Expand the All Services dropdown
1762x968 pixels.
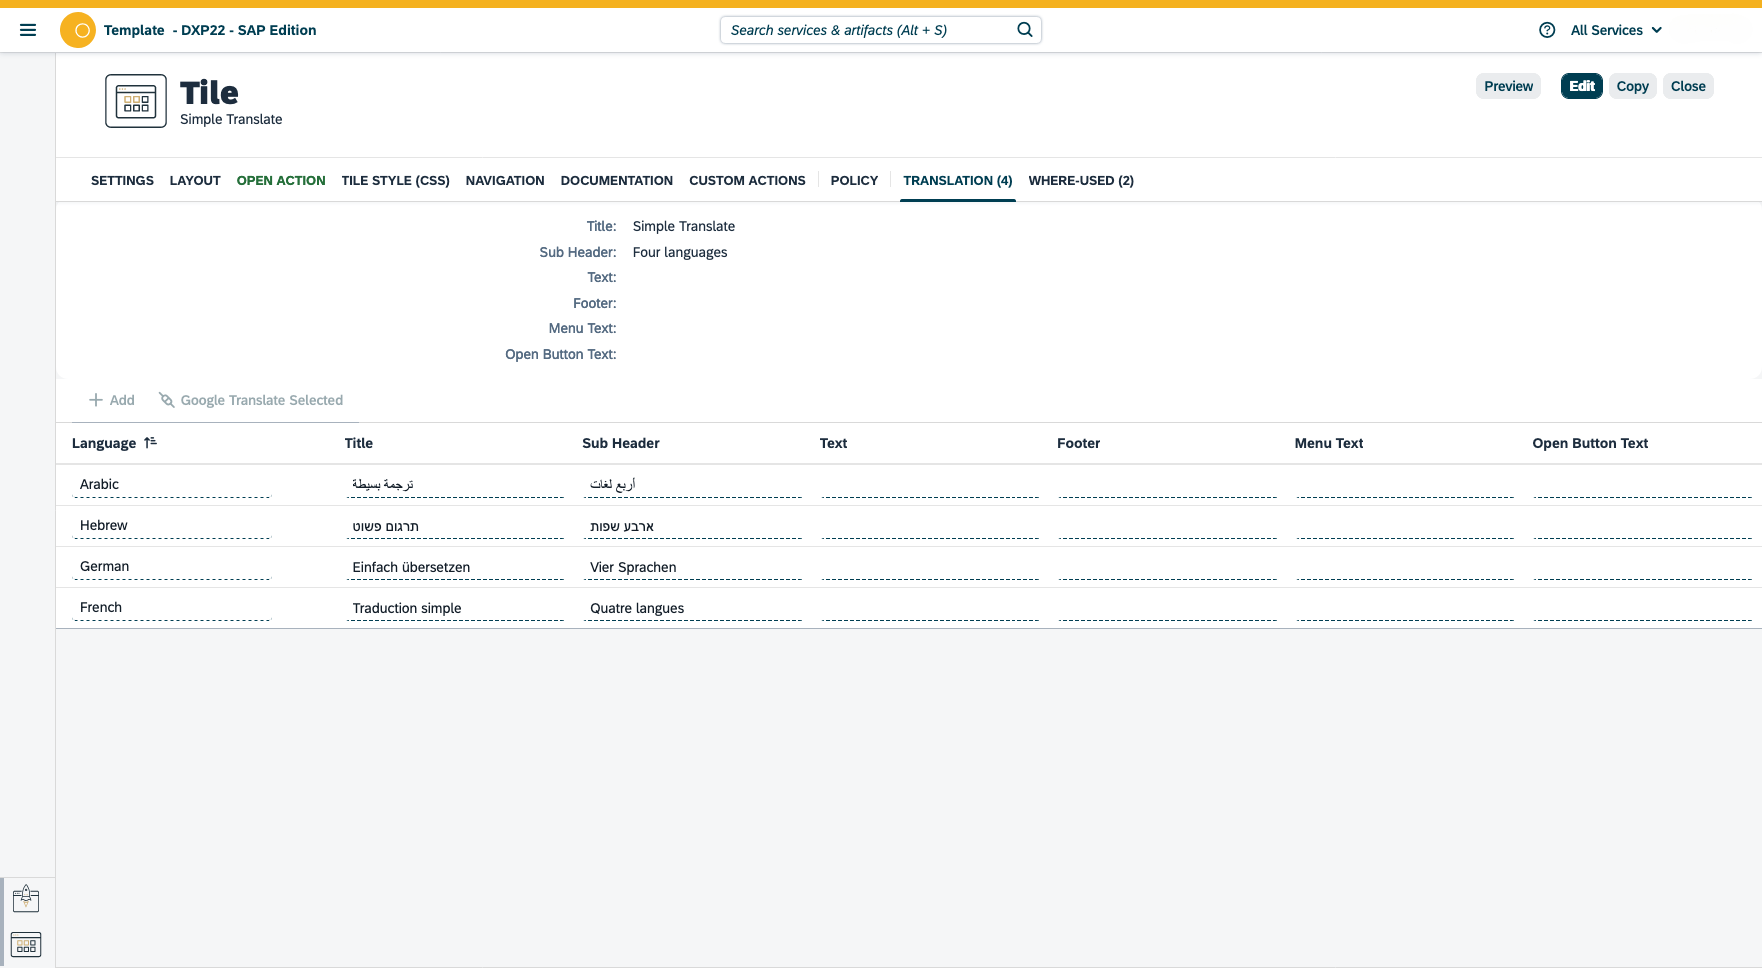[x=1616, y=30]
